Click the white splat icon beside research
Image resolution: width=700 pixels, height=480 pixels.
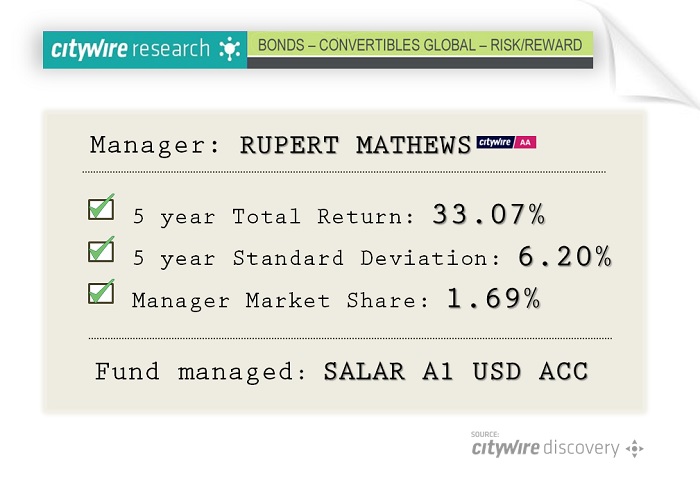[230, 49]
